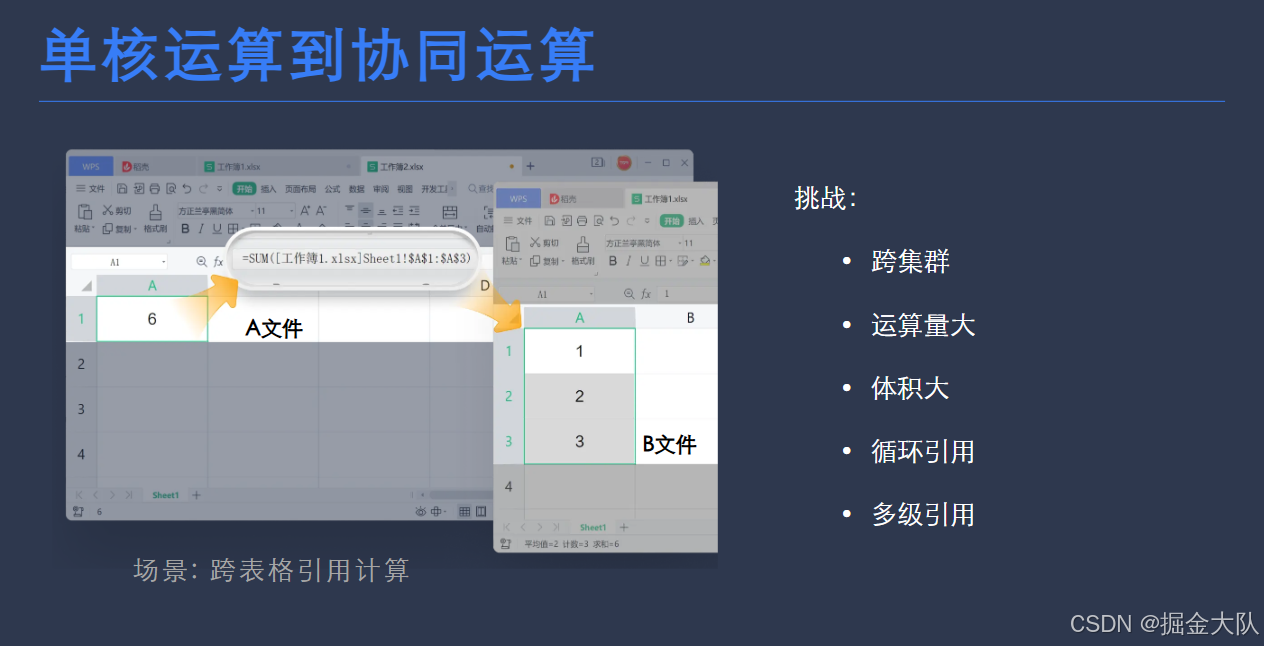Click the add sheet plus in 工作簿1 window
The image size is (1264, 646).
pyautogui.click(x=624, y=527)
